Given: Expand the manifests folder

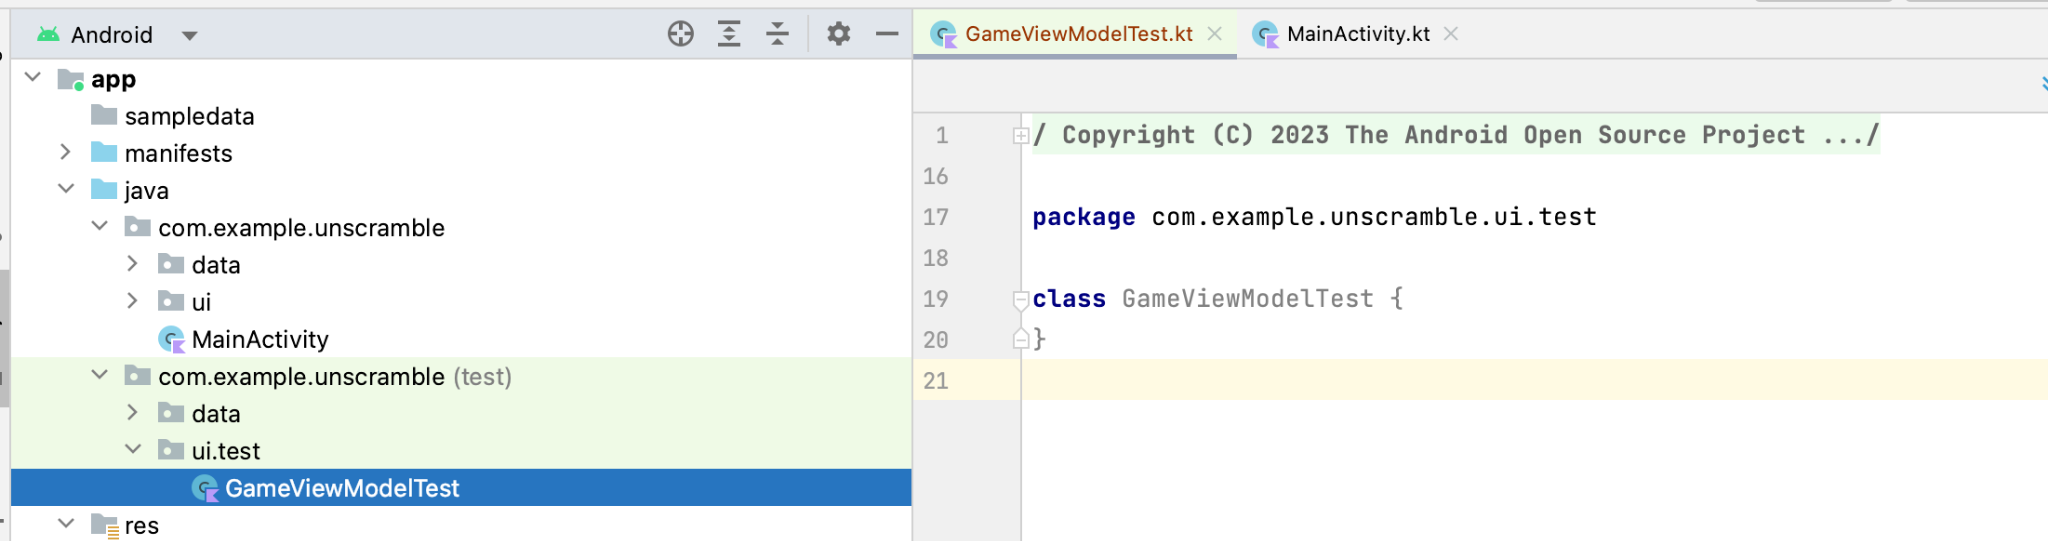Looking at the screenshot, I should [66, 152].
